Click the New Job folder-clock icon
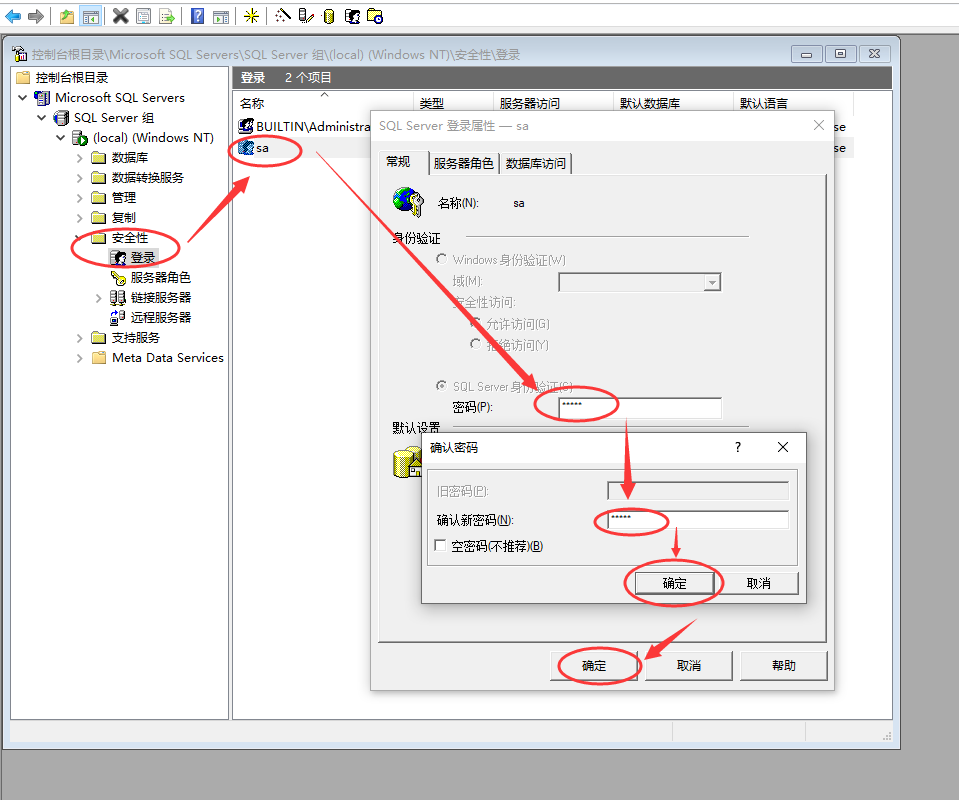This screenshot has width=959, height=800. point(375,17)
